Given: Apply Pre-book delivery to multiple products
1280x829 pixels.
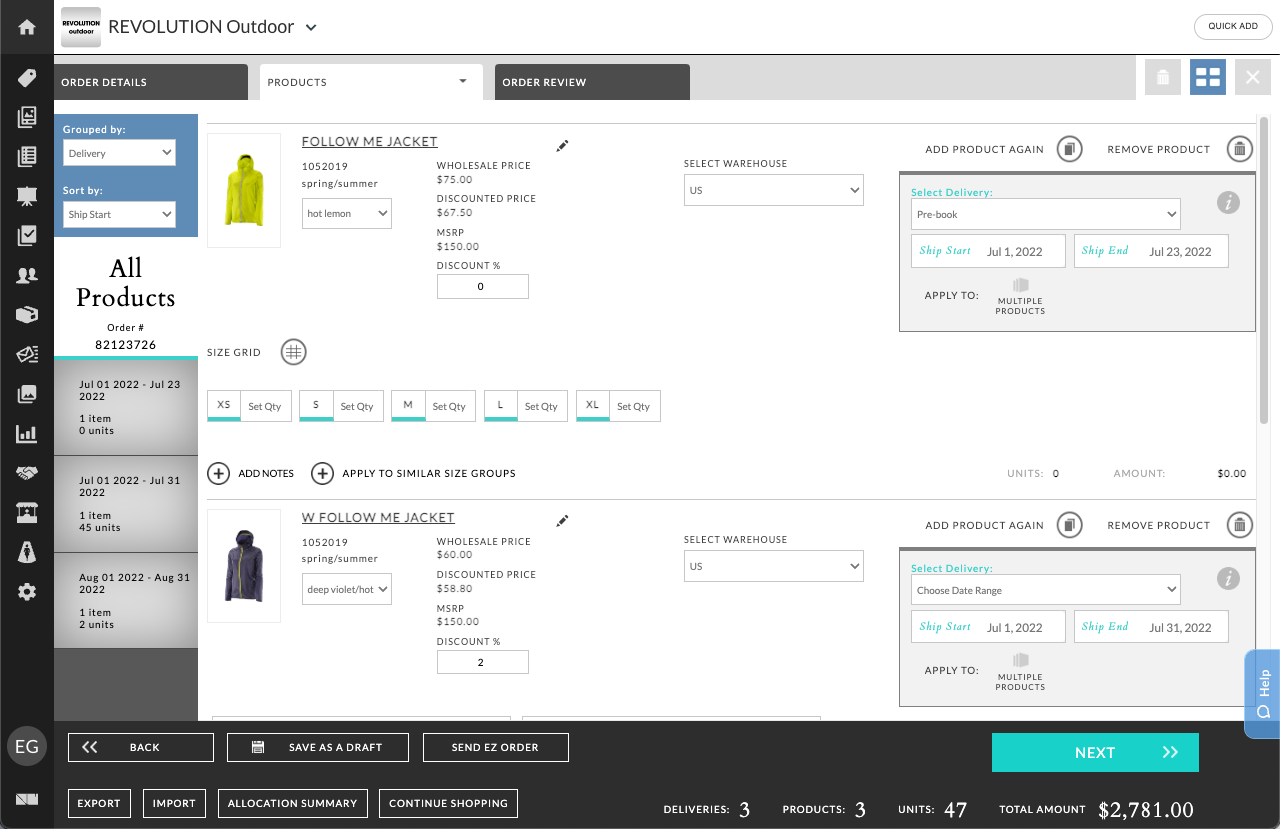Looking at the screenshot, I should (1020, 296).
